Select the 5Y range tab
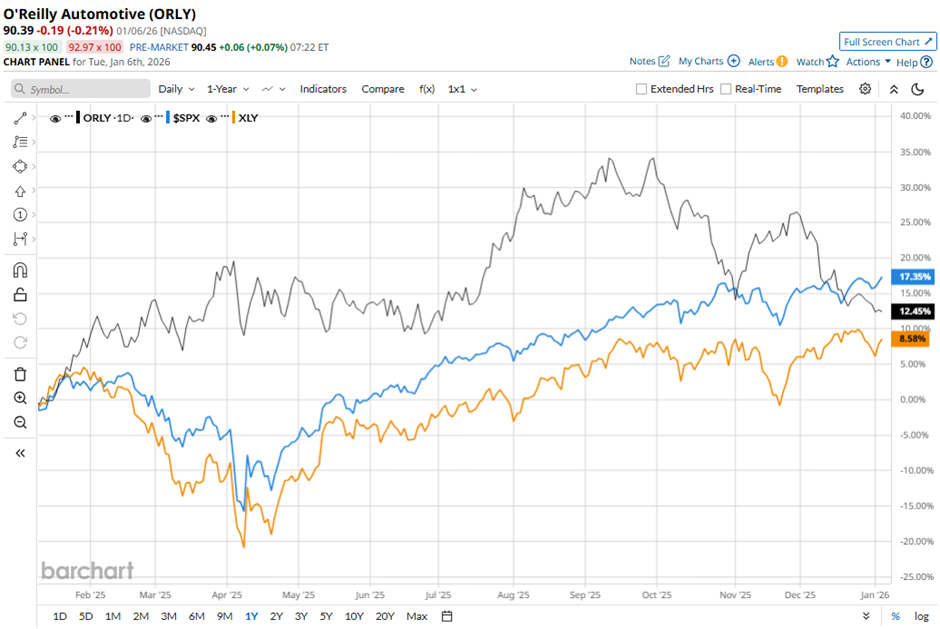Screen dimensions: 940x629 (x=326, y=616)
